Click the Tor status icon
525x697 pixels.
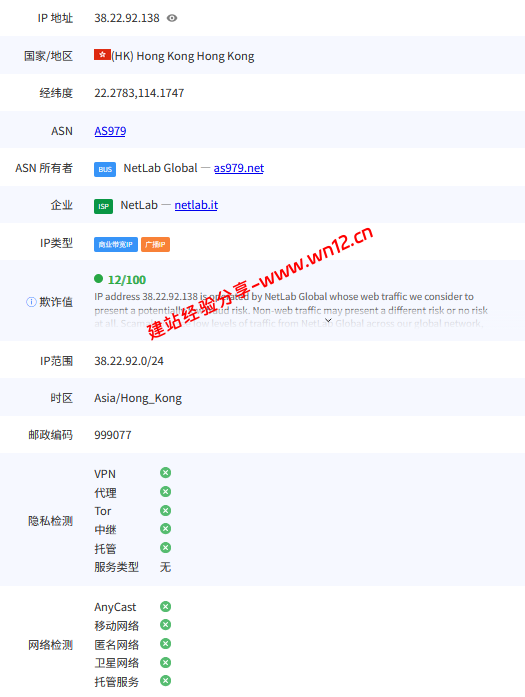165,510
